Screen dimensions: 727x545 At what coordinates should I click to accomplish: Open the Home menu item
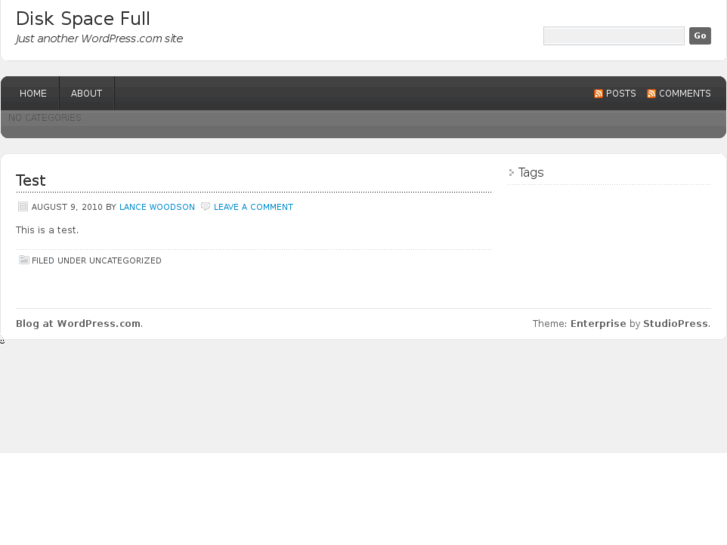[33, 94]
